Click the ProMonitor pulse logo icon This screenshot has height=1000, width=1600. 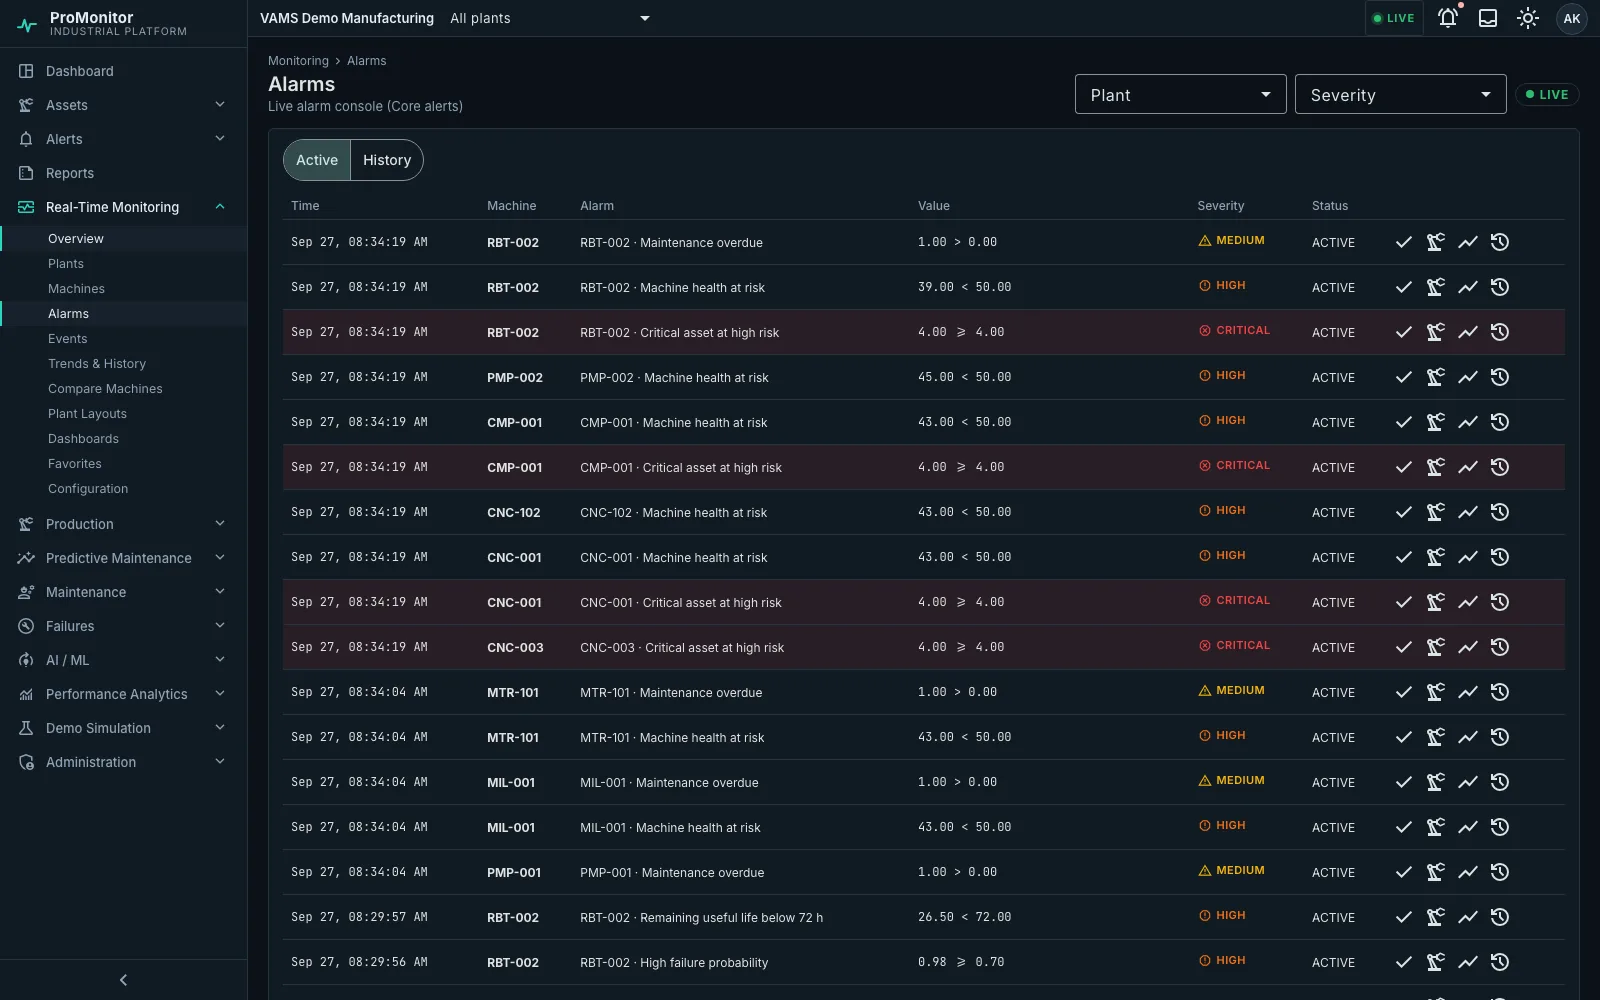(x=27, y=24)
